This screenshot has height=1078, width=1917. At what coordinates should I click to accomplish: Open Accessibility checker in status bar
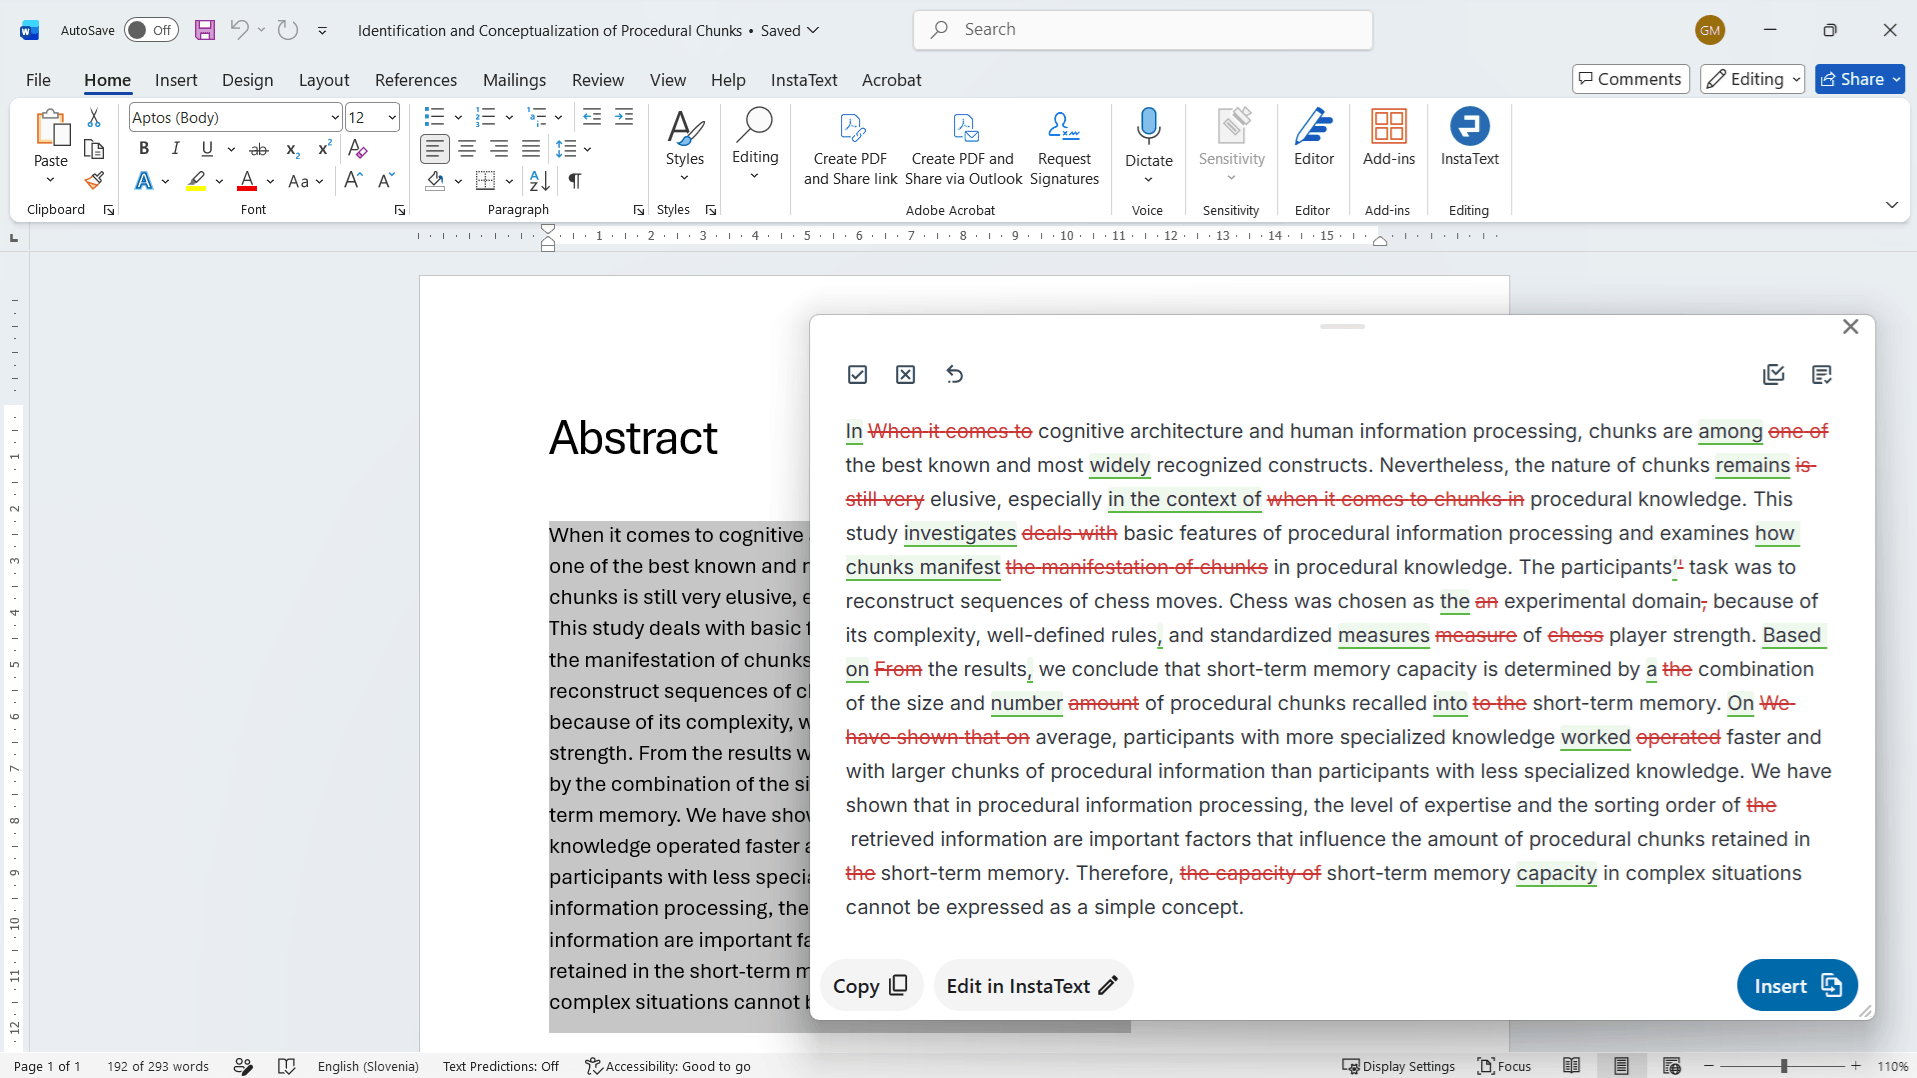pyautogui.click(x=668, y=1066)
